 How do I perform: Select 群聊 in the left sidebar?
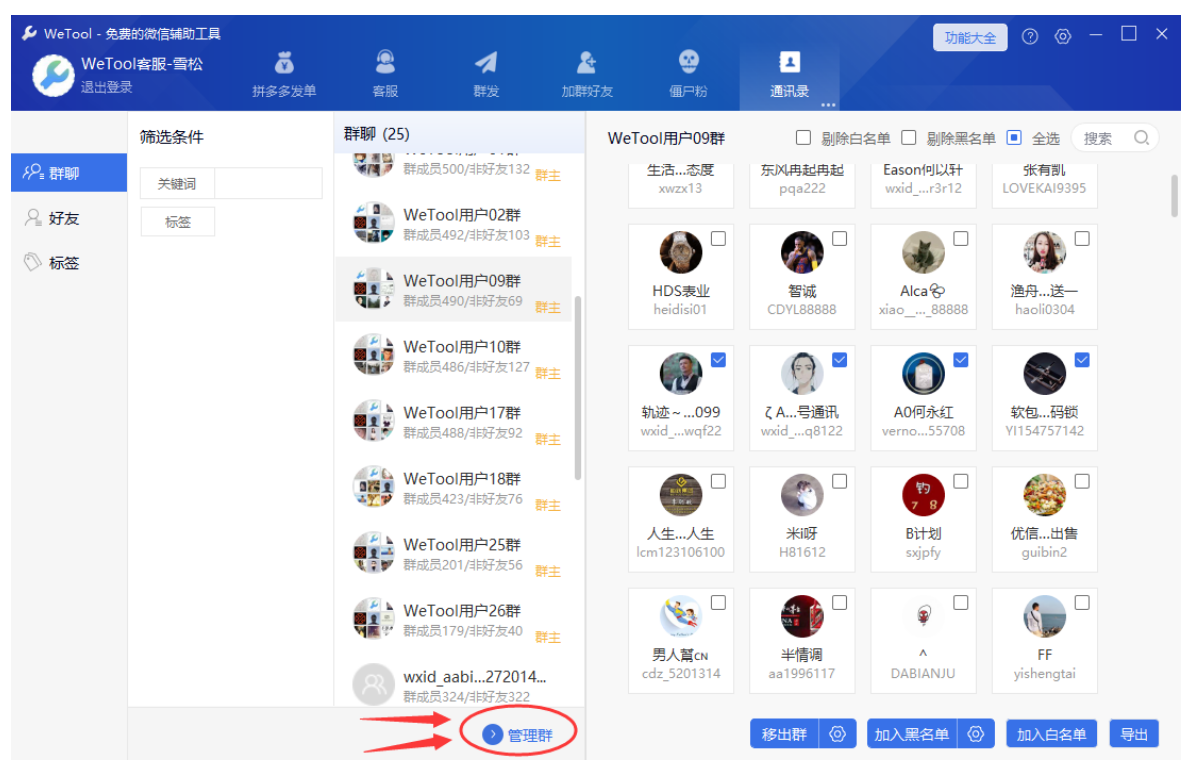point(69,173)
